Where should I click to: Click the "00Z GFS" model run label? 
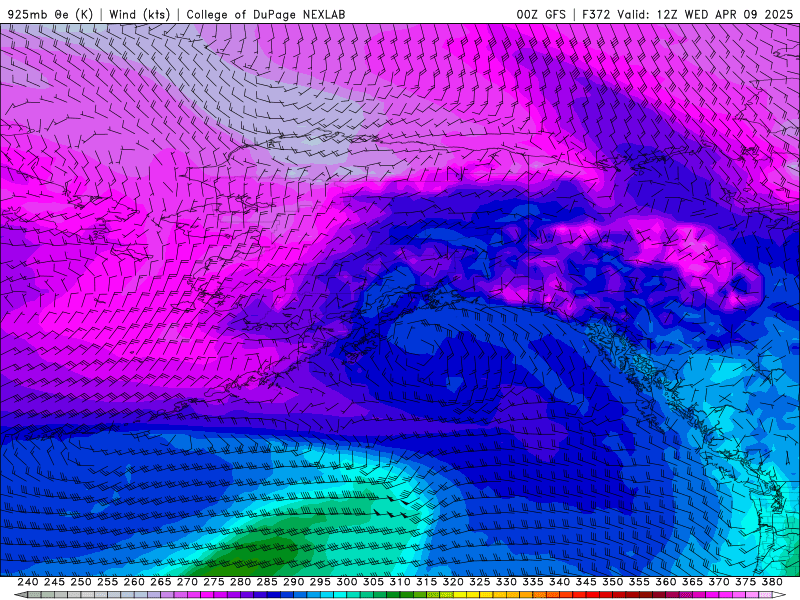pos(541,14)
